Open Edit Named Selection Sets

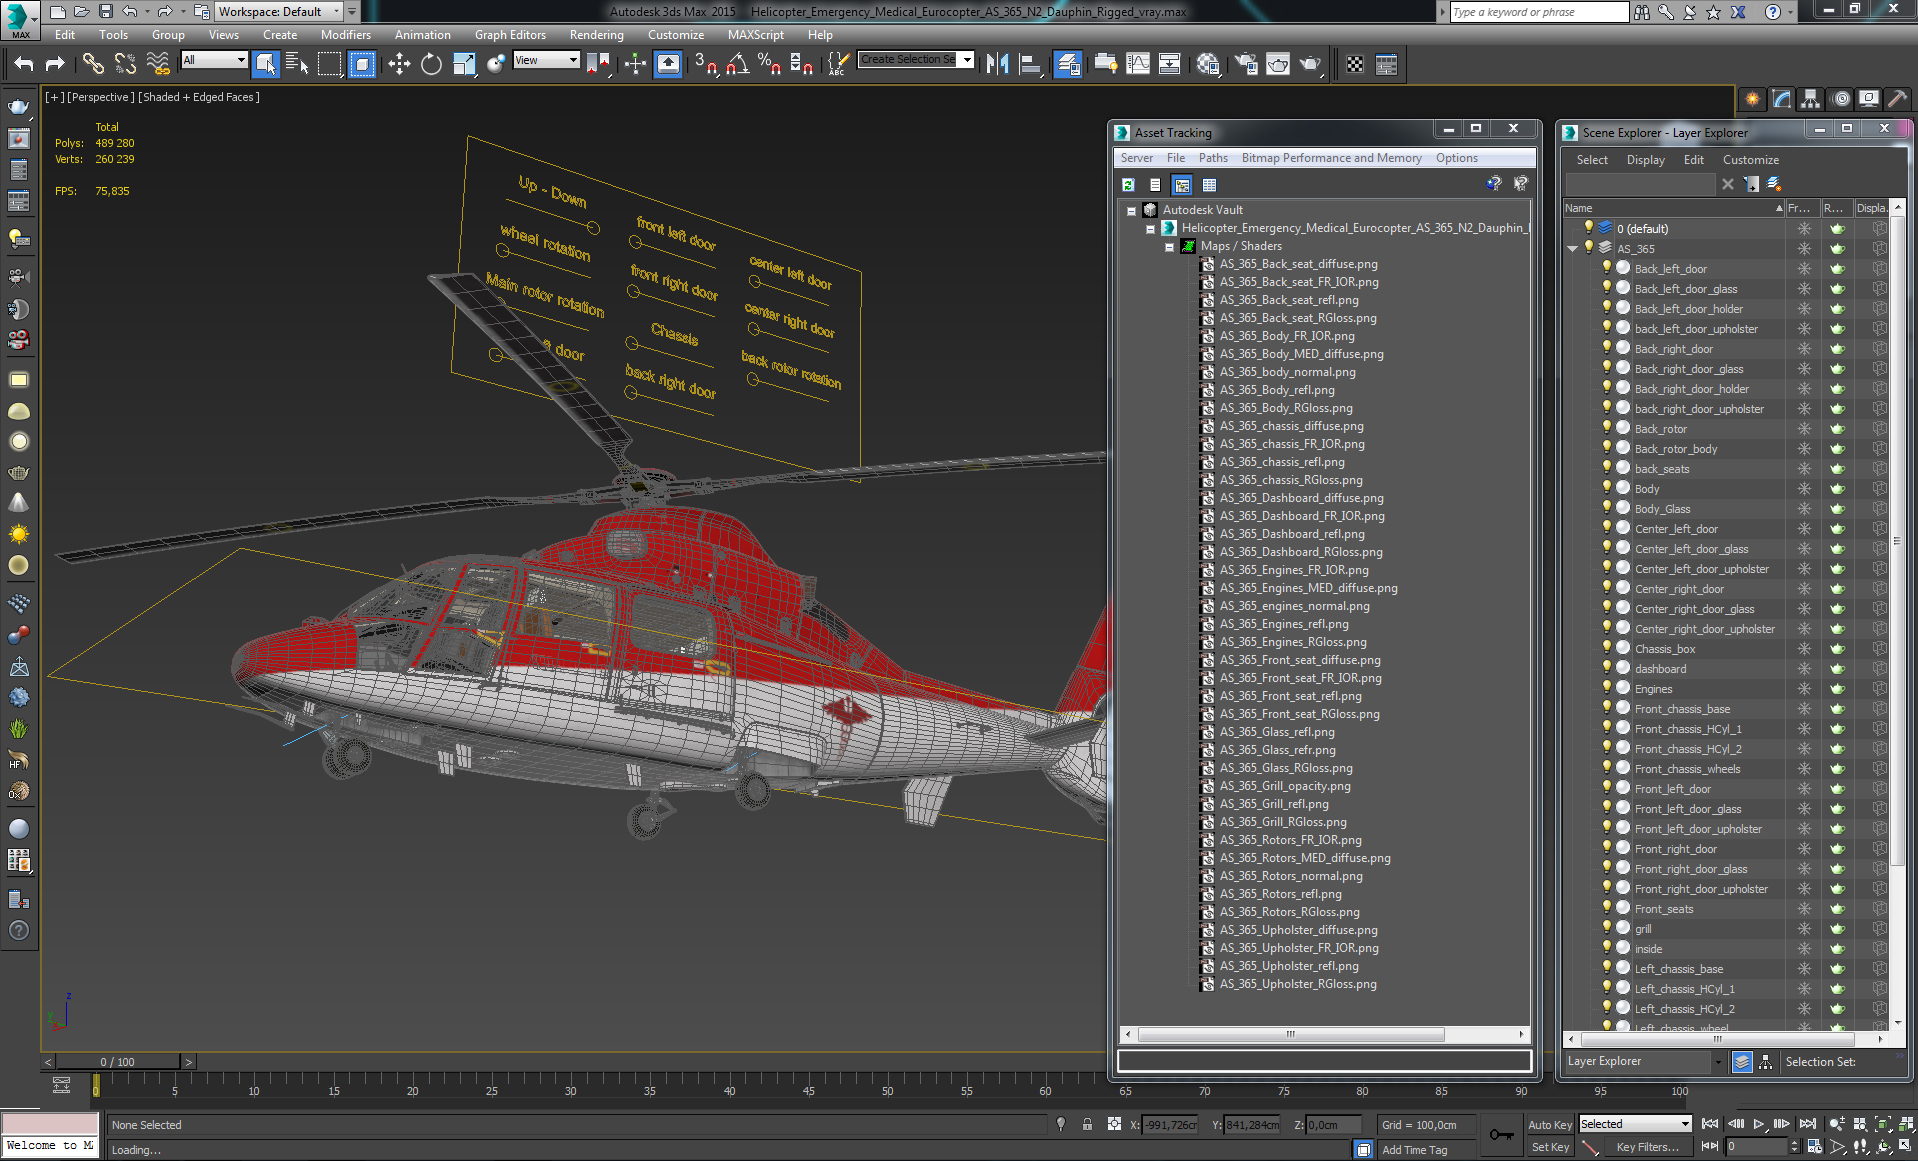(x=838, y=64)
